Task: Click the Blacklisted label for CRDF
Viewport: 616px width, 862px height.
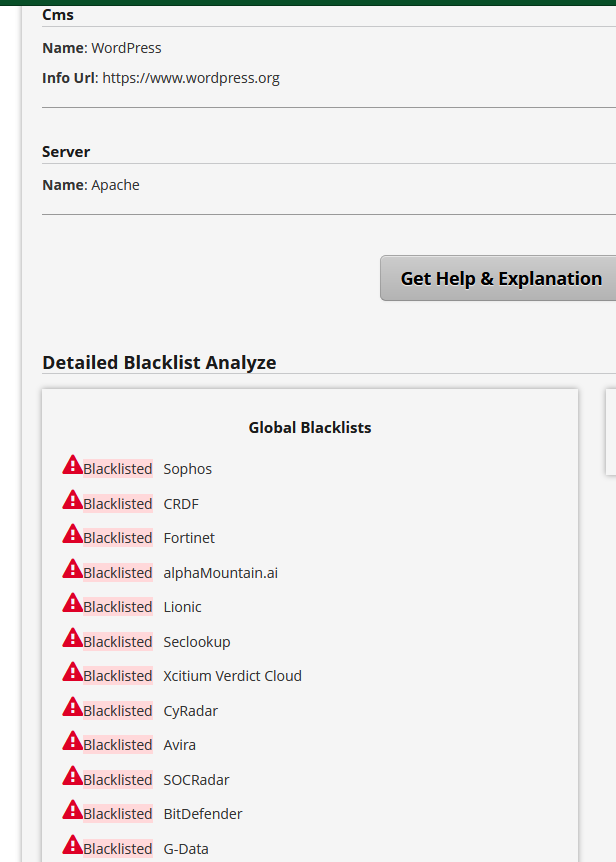Action: [118, 504]
